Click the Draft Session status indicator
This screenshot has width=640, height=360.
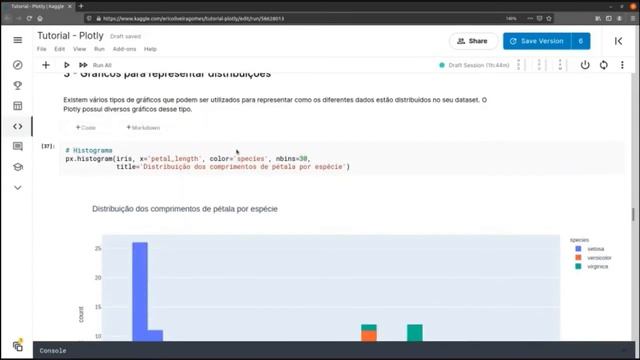point(474,65)
